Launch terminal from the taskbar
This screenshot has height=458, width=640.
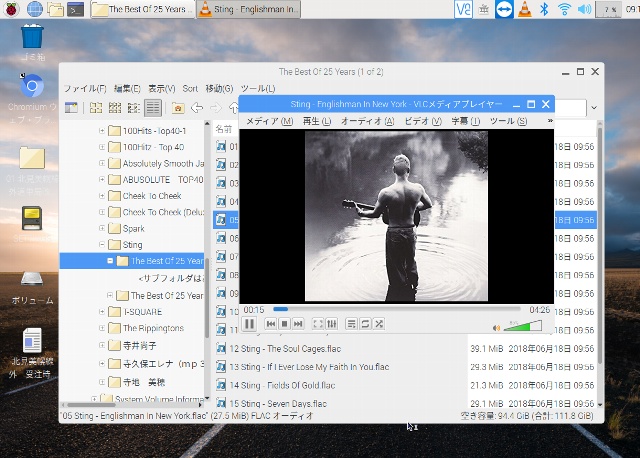point(76,9)
